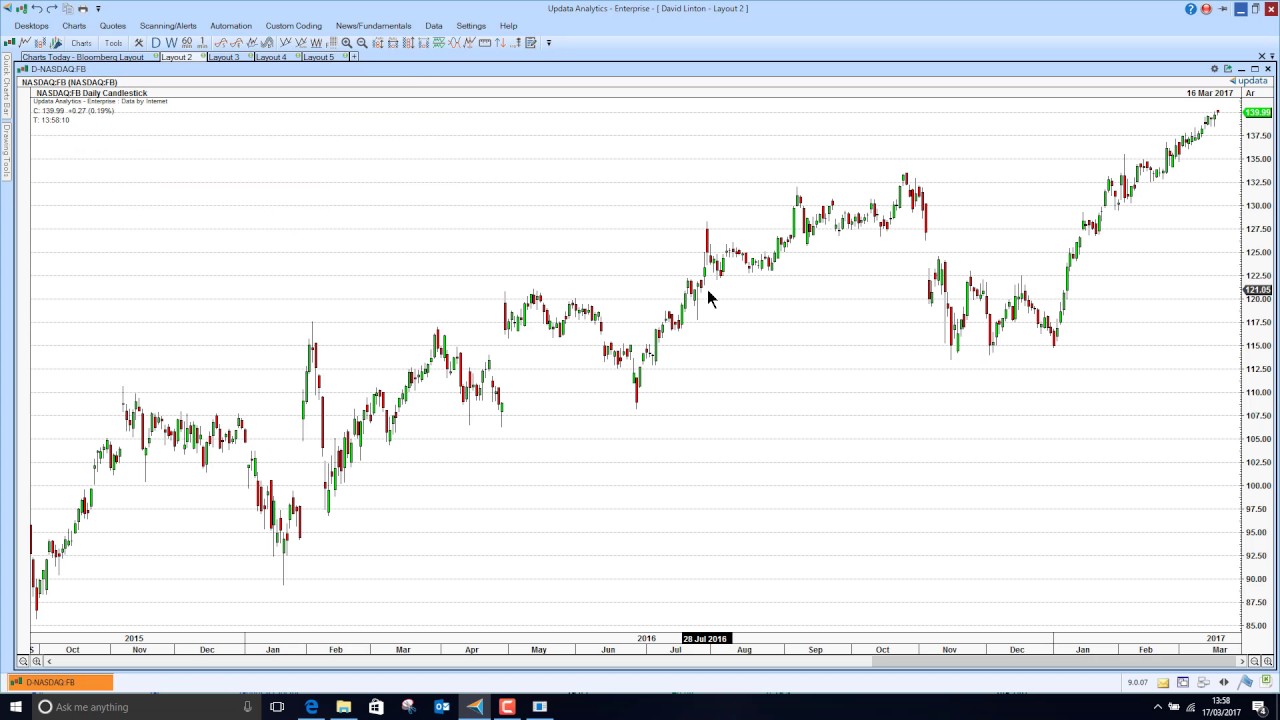Switch chart to Daily with D icon
Screen dimensions: 1280x720
coord(156,43)
